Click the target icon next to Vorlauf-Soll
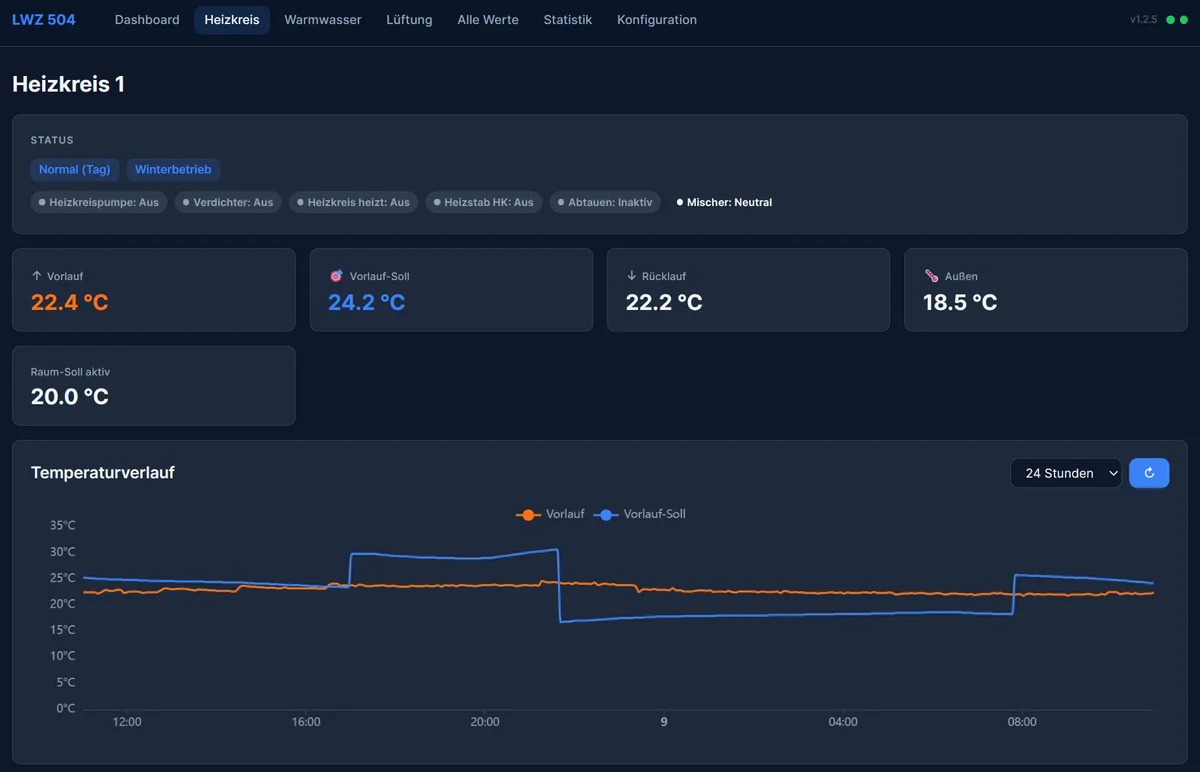Viewport: 1200px width, 772px height. pos(335,276)
